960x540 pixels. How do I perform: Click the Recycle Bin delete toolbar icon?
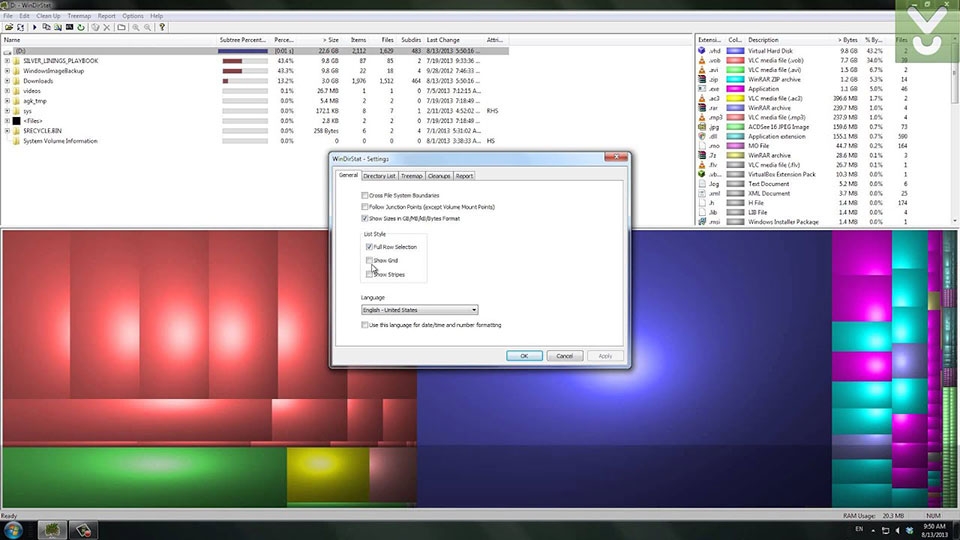pyautogui.click(x=95, y=28)
